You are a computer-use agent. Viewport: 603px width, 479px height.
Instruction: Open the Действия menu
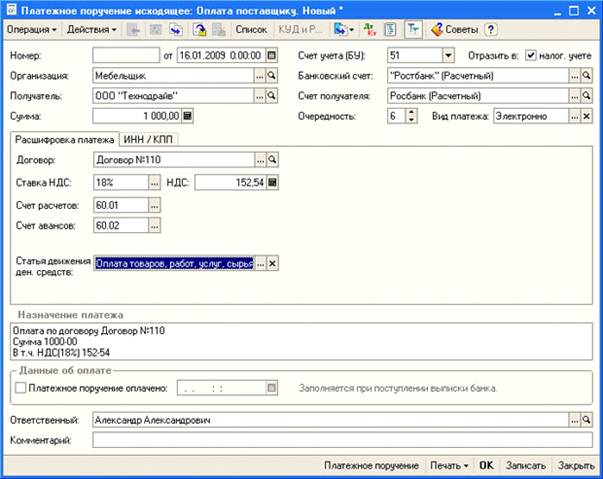click(x=92, y=30)
